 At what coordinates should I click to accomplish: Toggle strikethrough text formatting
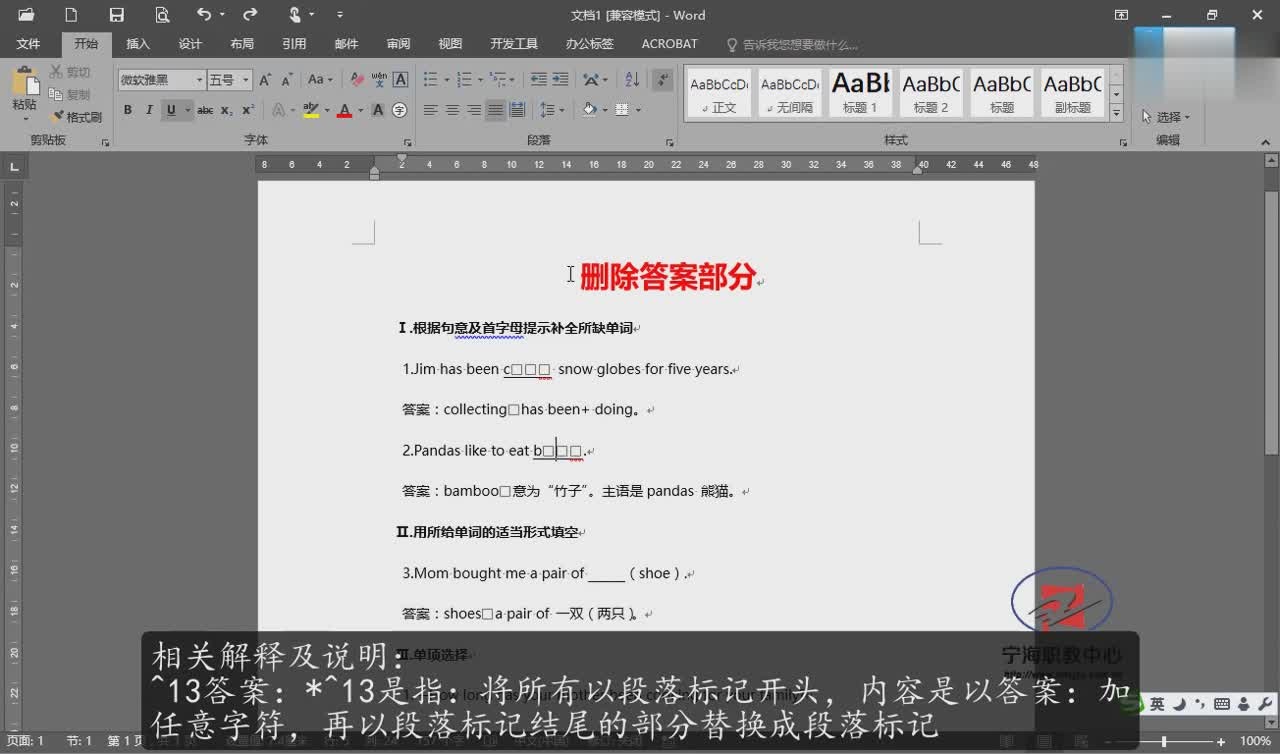205,110
